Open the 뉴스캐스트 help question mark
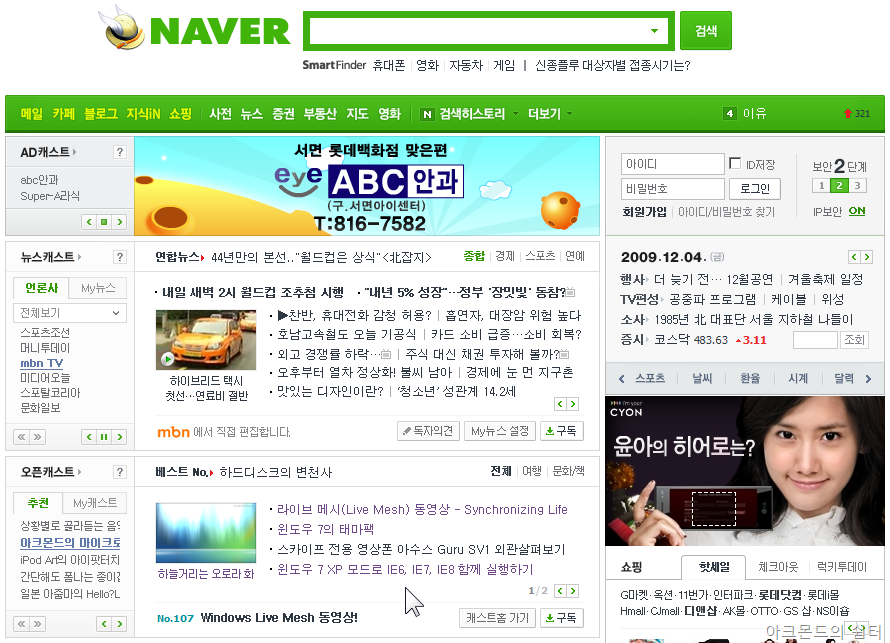The image size is (890, 643). (x=119, y=257)
